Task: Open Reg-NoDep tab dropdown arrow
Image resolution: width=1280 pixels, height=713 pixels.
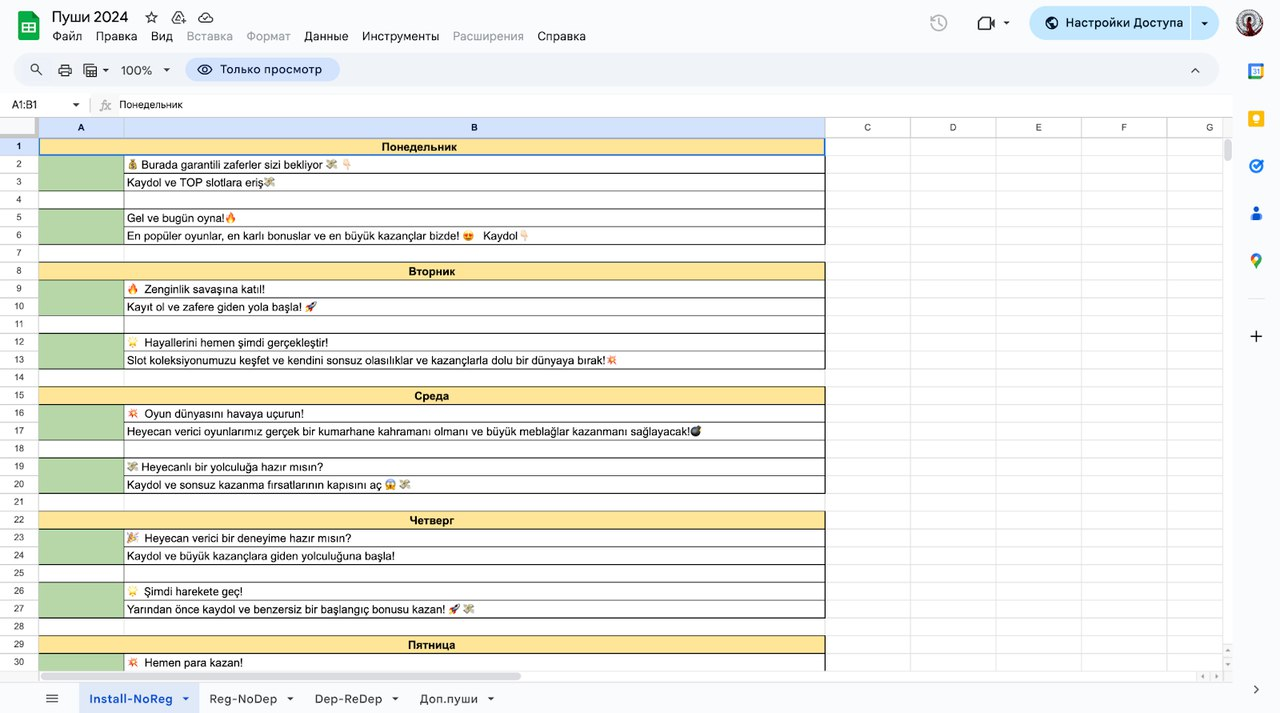Action: tap(290, 699)
